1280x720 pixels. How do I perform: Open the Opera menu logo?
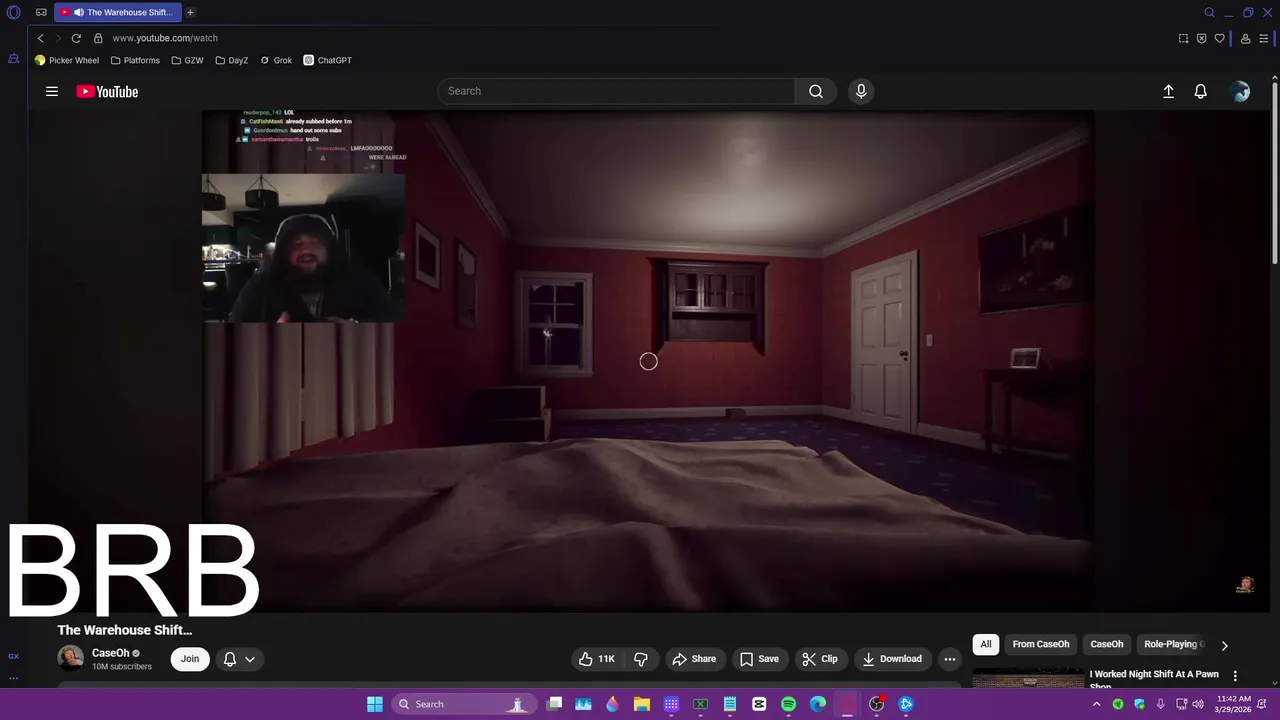[14, 13]
